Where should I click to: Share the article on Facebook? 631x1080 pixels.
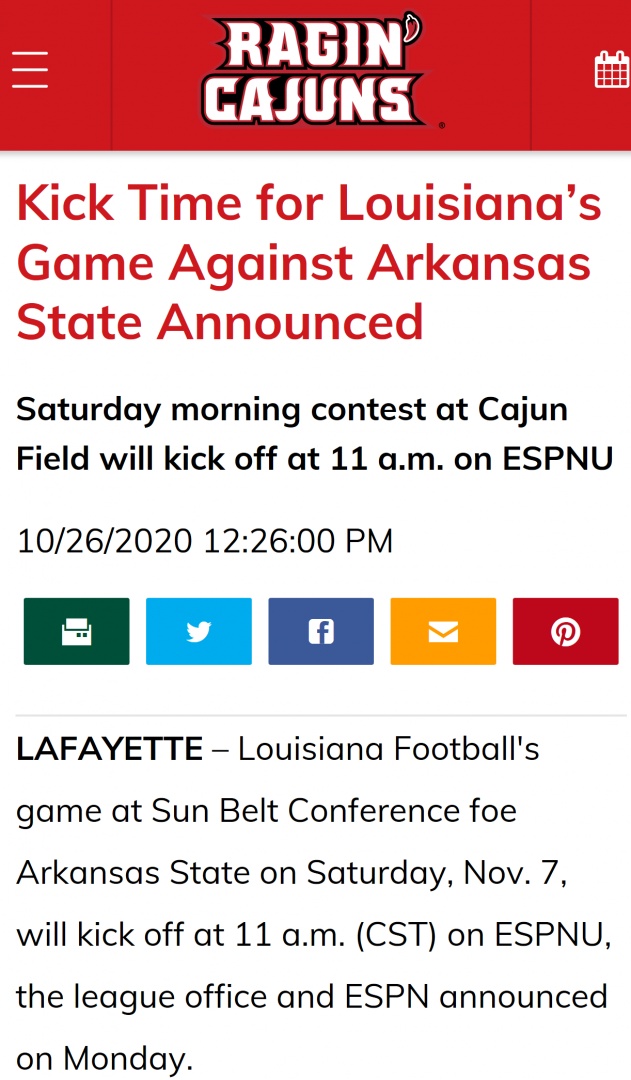(x=321, y=631)
